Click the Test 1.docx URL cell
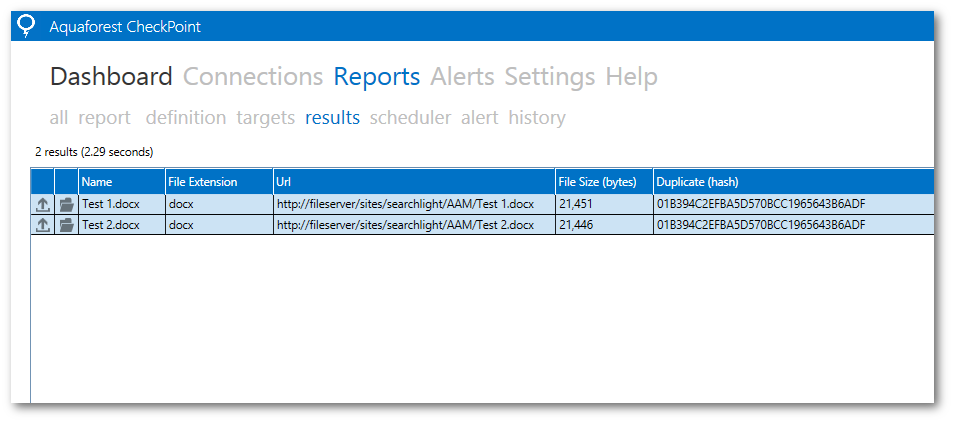 point(405,204)
